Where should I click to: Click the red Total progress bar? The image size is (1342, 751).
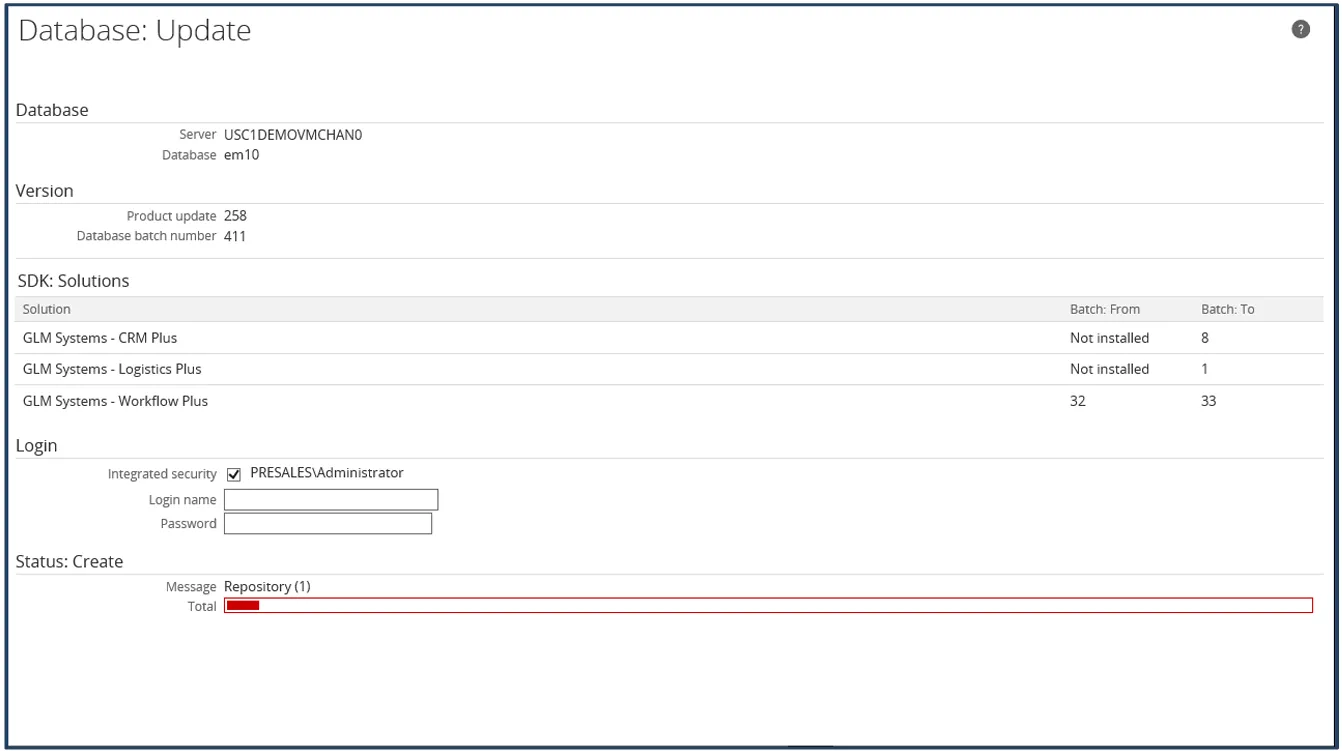pyautogui.click(x=767, y=605)
